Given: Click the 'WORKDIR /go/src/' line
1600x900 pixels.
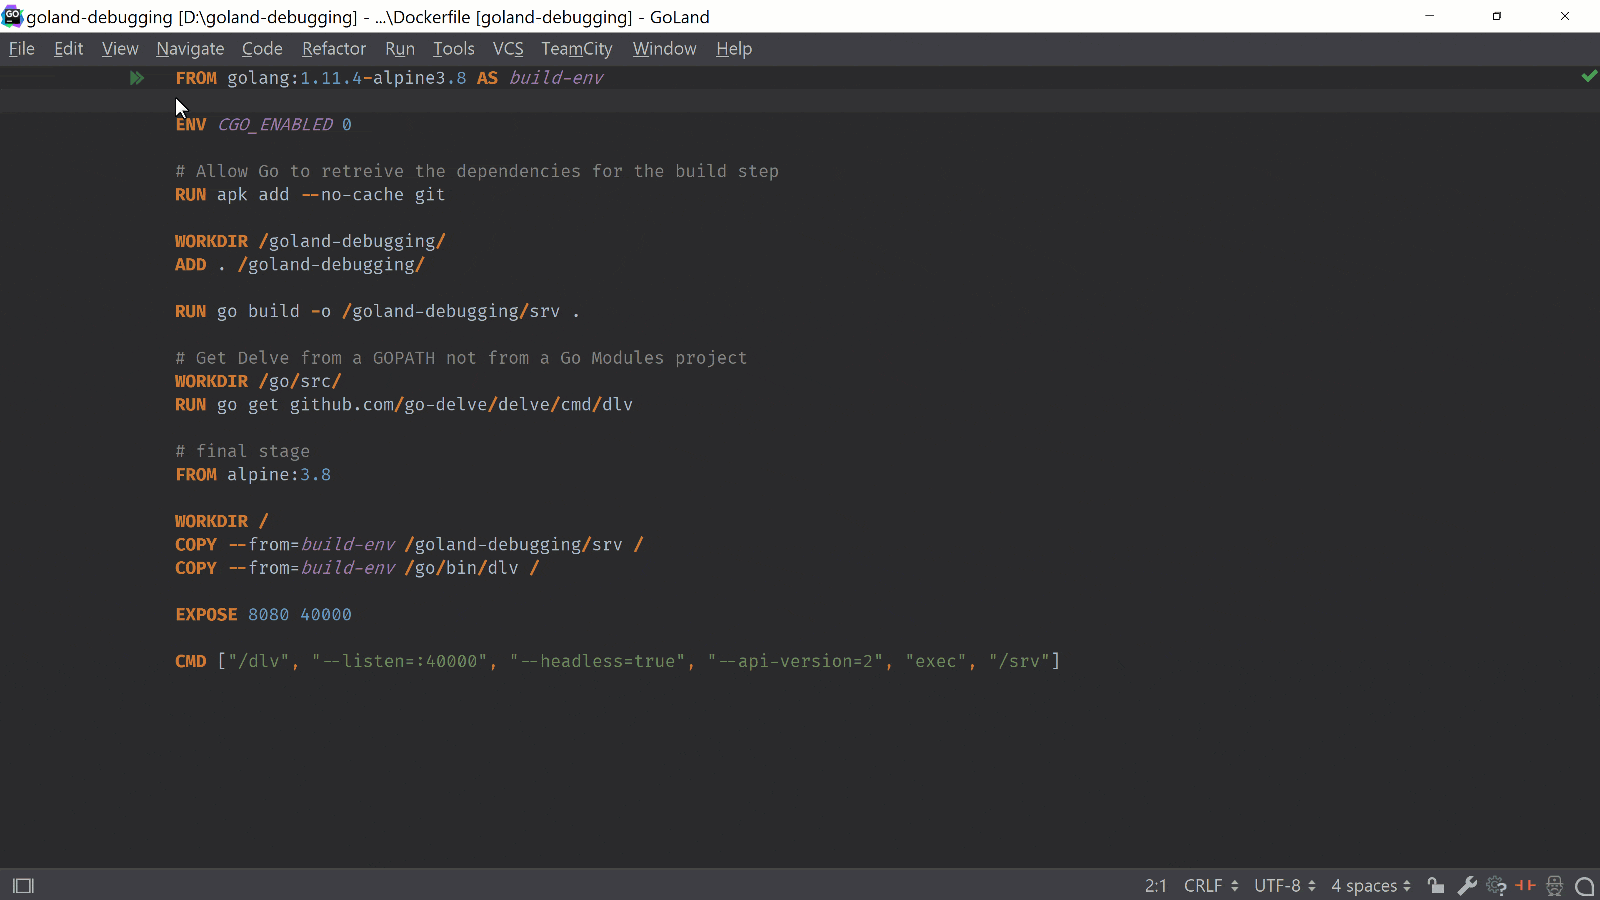Looking at the screenshot, I should [x=258, y=382].
